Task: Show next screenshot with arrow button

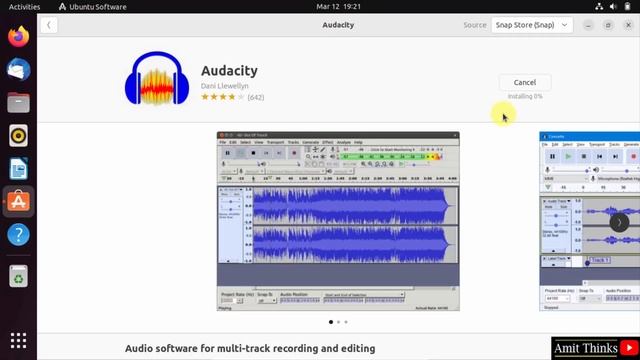Action: pos(619,222)
